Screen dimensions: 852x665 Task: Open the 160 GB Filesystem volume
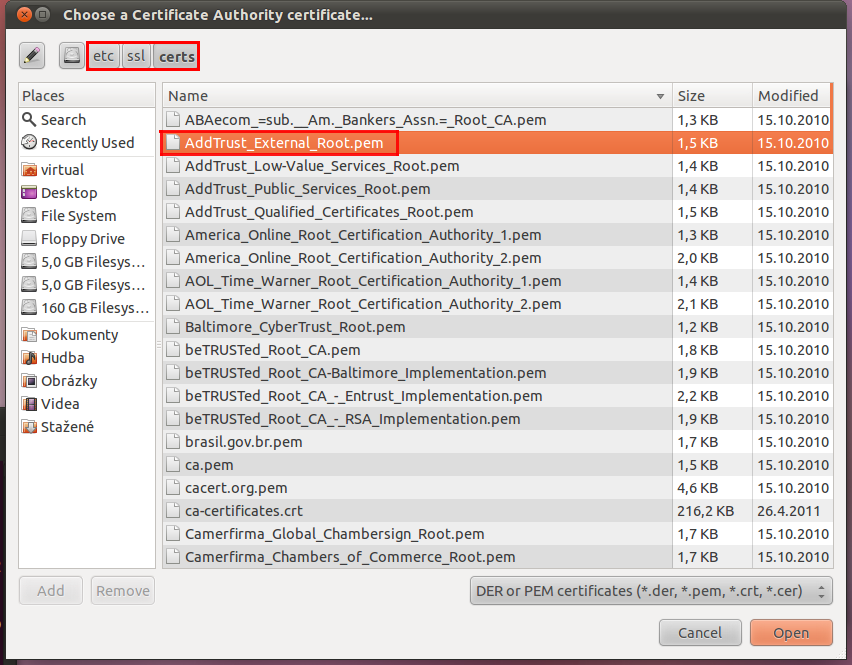[94, 308]
